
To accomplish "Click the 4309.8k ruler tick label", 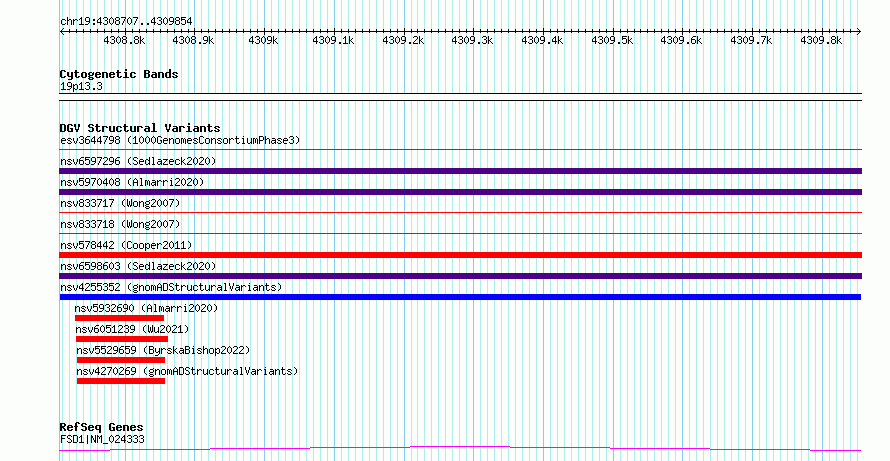I will click(x=821, y=41).
